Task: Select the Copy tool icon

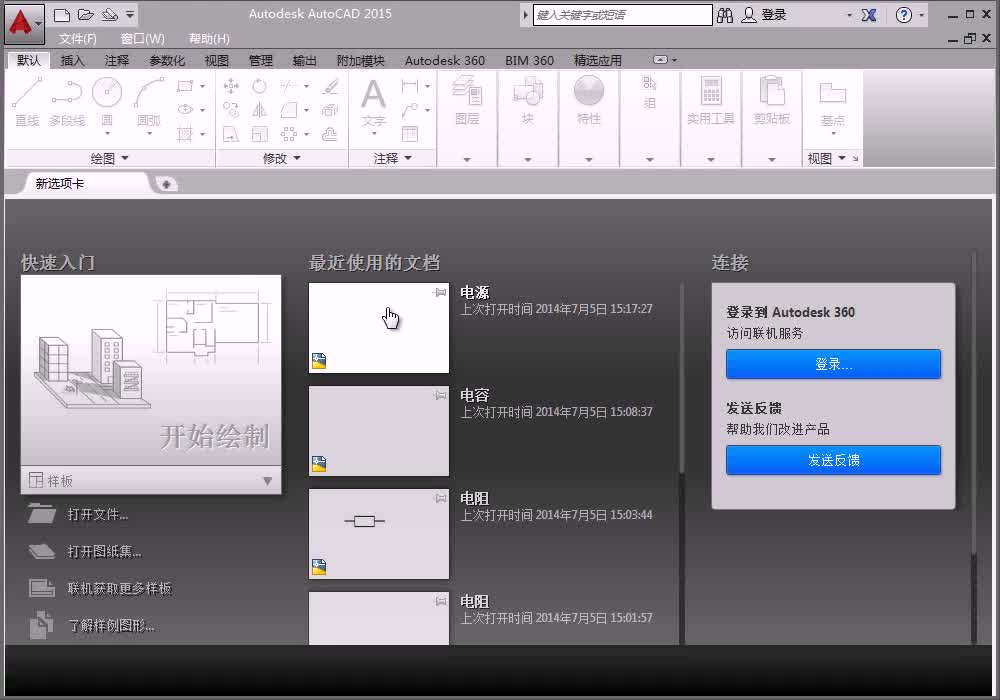Action: (231, 110)
